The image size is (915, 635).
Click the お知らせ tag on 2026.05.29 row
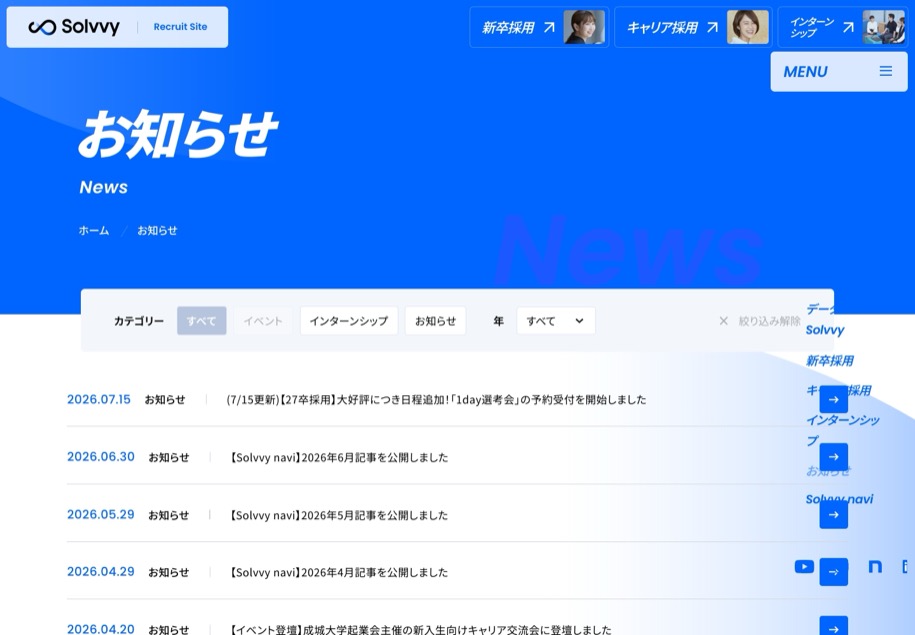169,515
